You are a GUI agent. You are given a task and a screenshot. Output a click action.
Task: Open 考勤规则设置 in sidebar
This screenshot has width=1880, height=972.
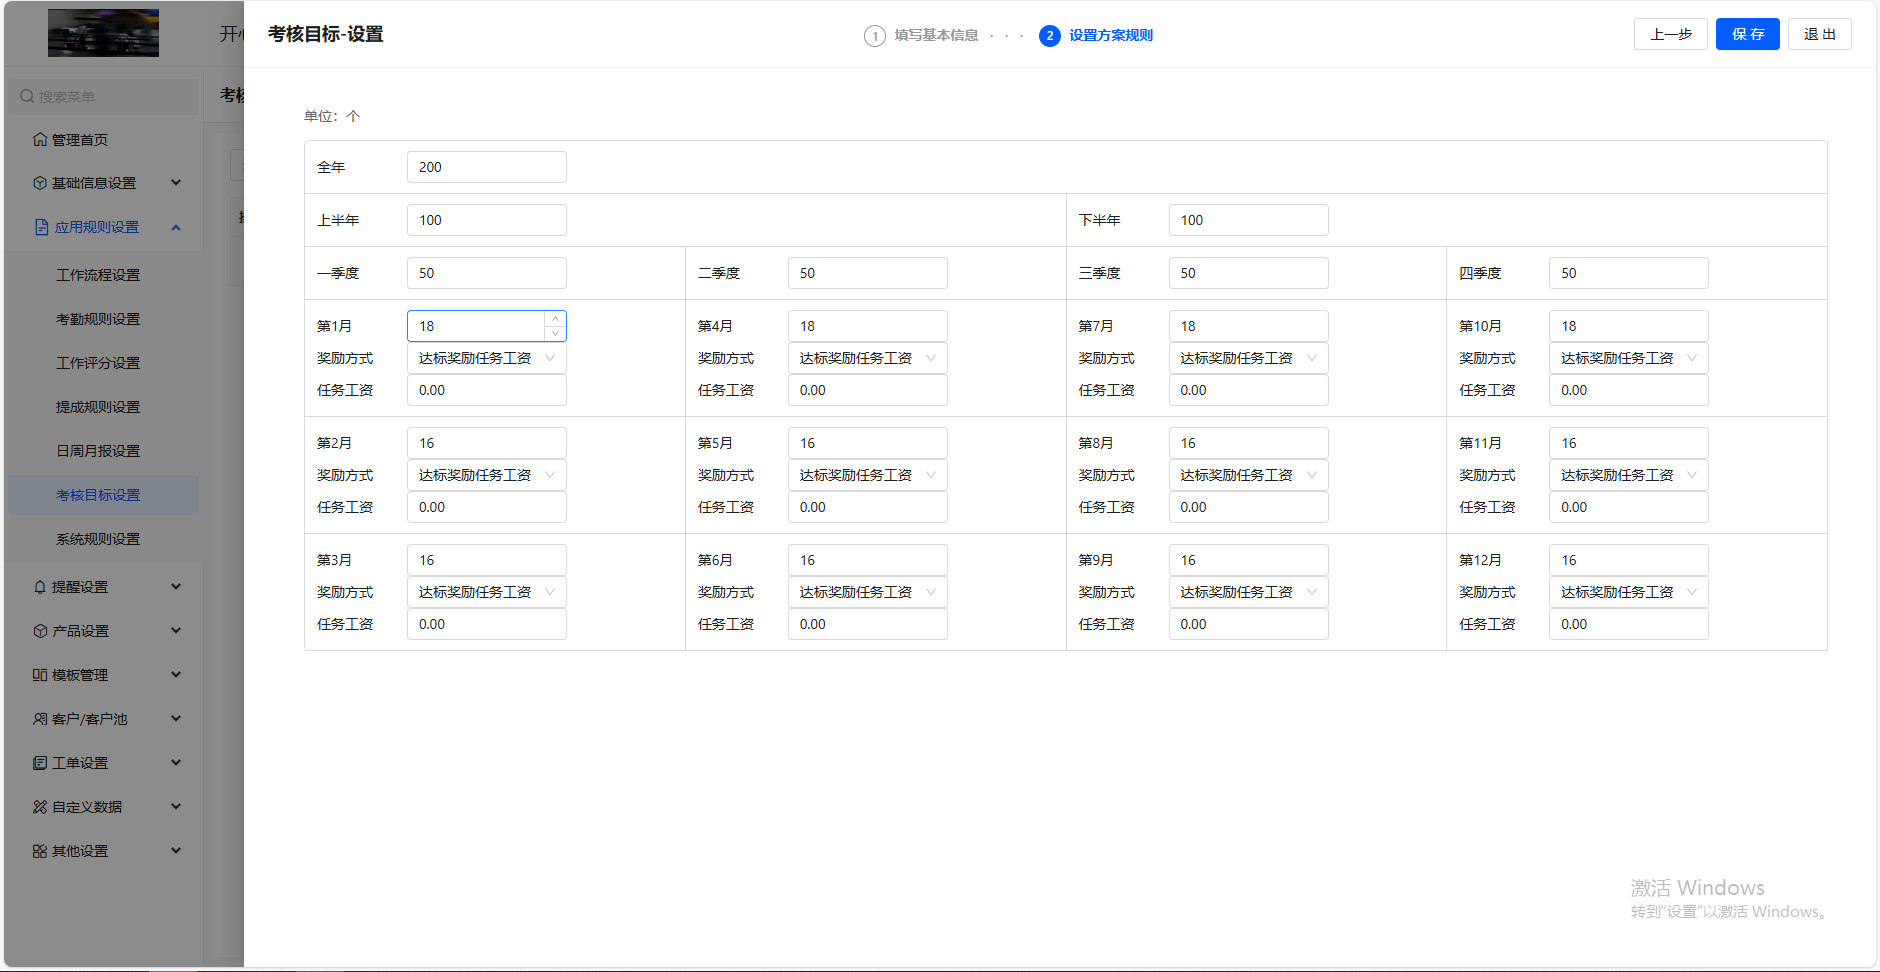coord(98,319)
